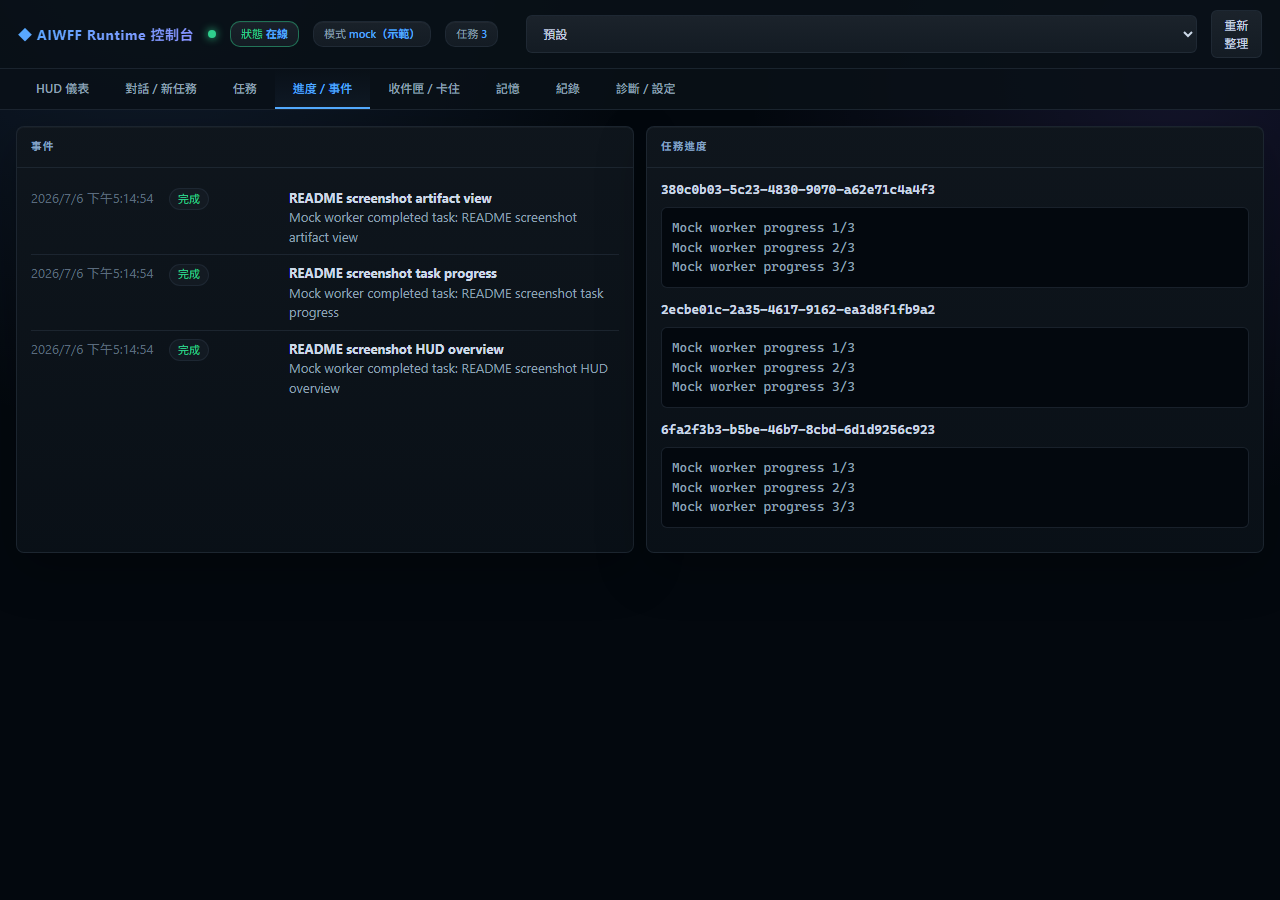Select the 任務 tab
The image size is (1280, 900).
(x=245, y=89)
